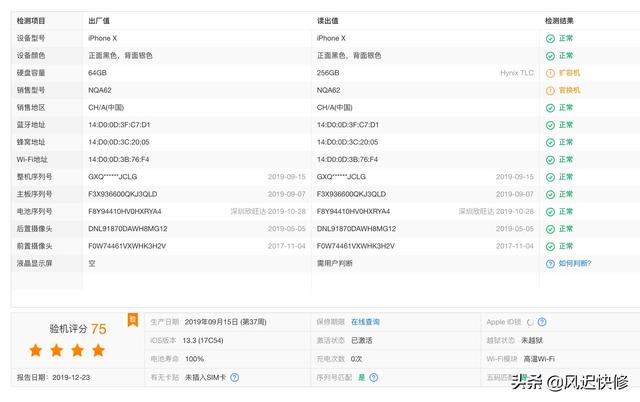Click the 未越狱 jailbreak status
This screenshot has width=640, height=402.
(532, 340)
